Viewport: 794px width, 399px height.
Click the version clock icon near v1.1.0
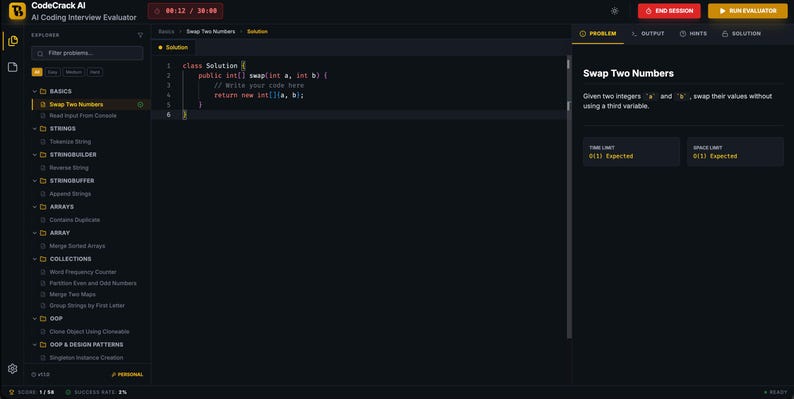(33, 375)
